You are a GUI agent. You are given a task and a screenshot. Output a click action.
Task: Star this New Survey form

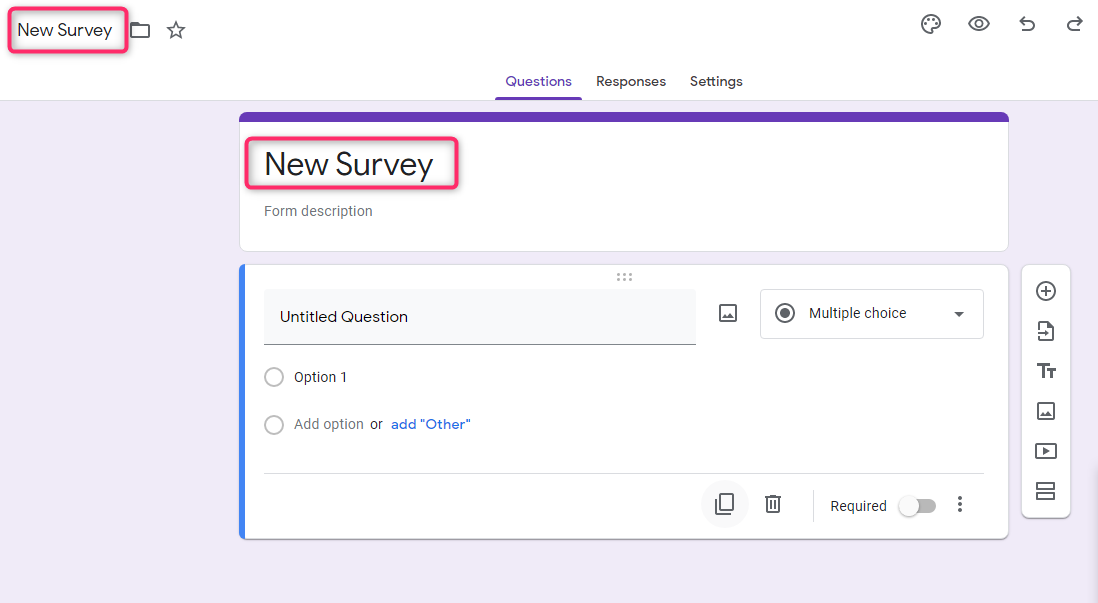coord(176,30)
